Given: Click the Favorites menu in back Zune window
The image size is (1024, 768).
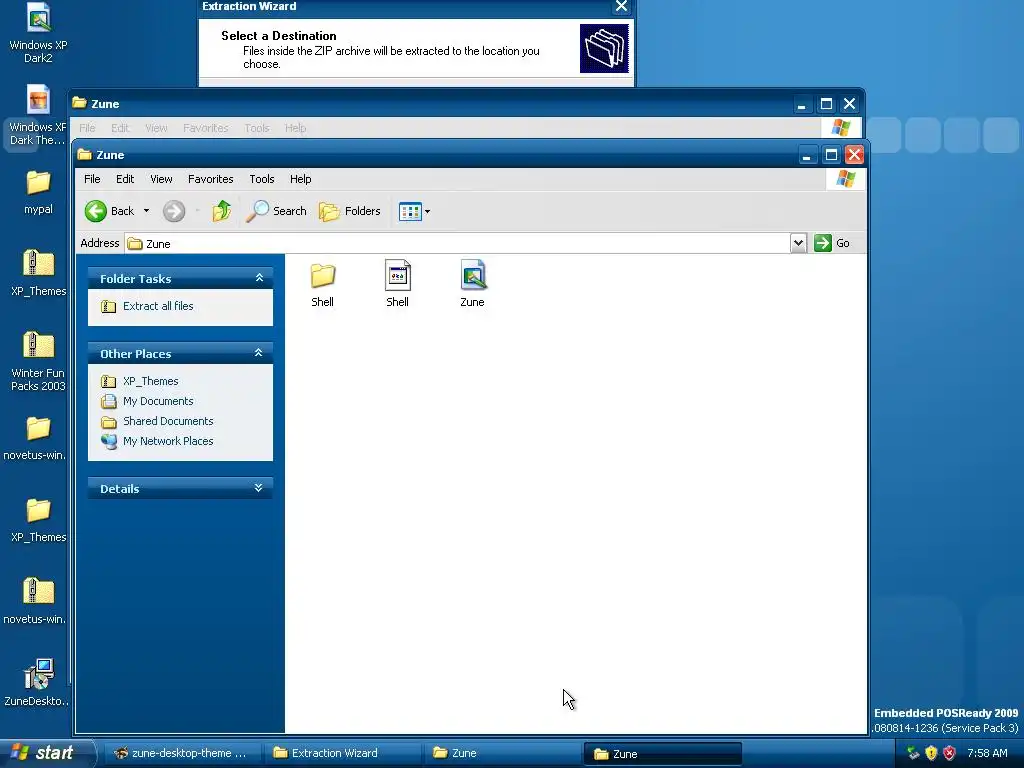Looking at the screenshot, I should pyautogui.click(x=206, y=128).
